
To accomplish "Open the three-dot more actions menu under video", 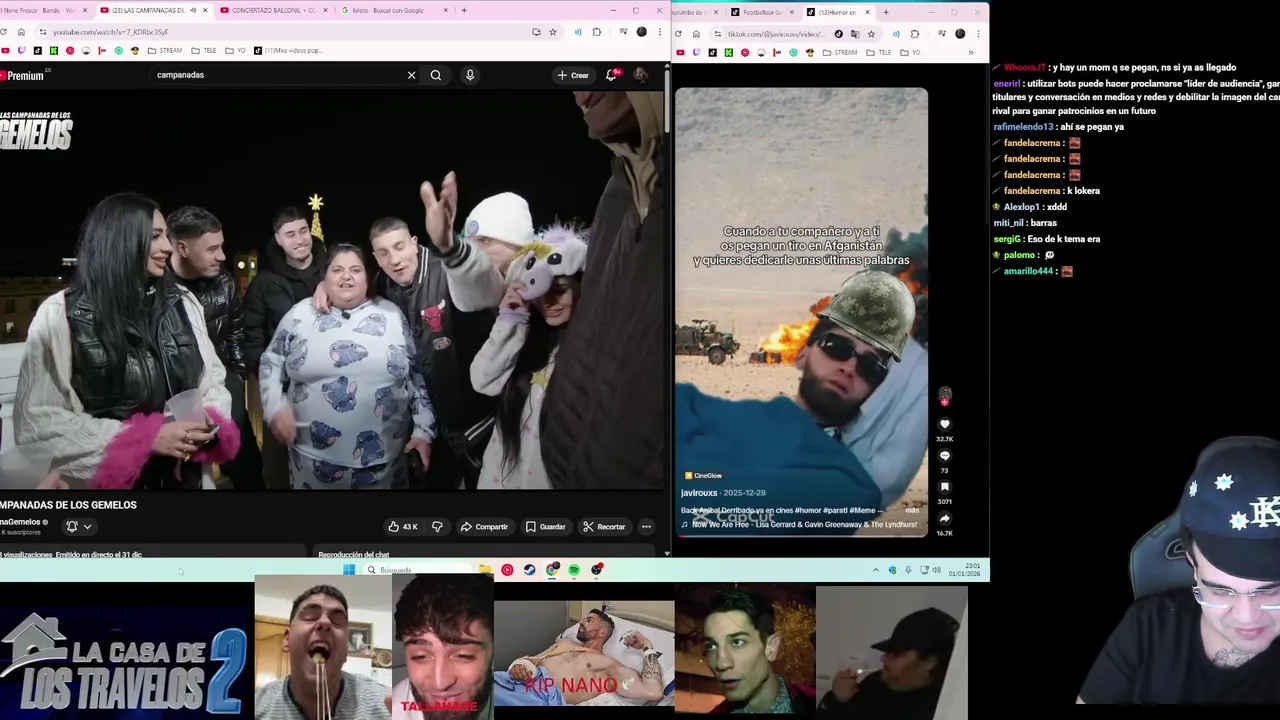I will click(x=646, y=527).
